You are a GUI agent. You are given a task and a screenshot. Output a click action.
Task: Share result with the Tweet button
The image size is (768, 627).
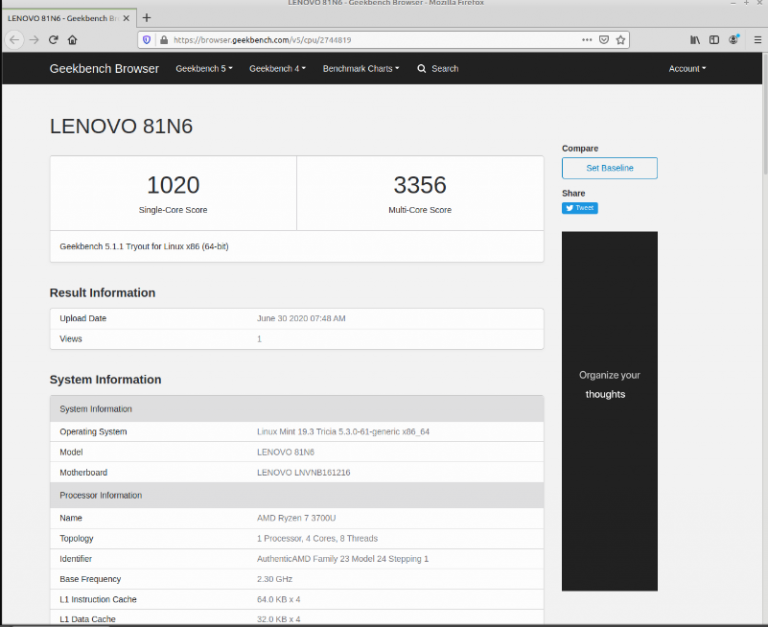(x=580, y=208)
